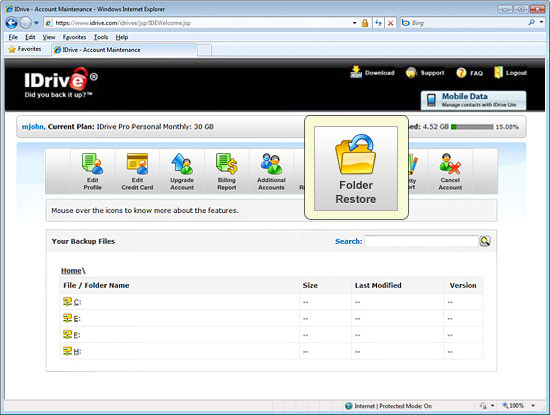Click the Favorites star button
This screenshot has width=550, height=415.
point(25,49)
